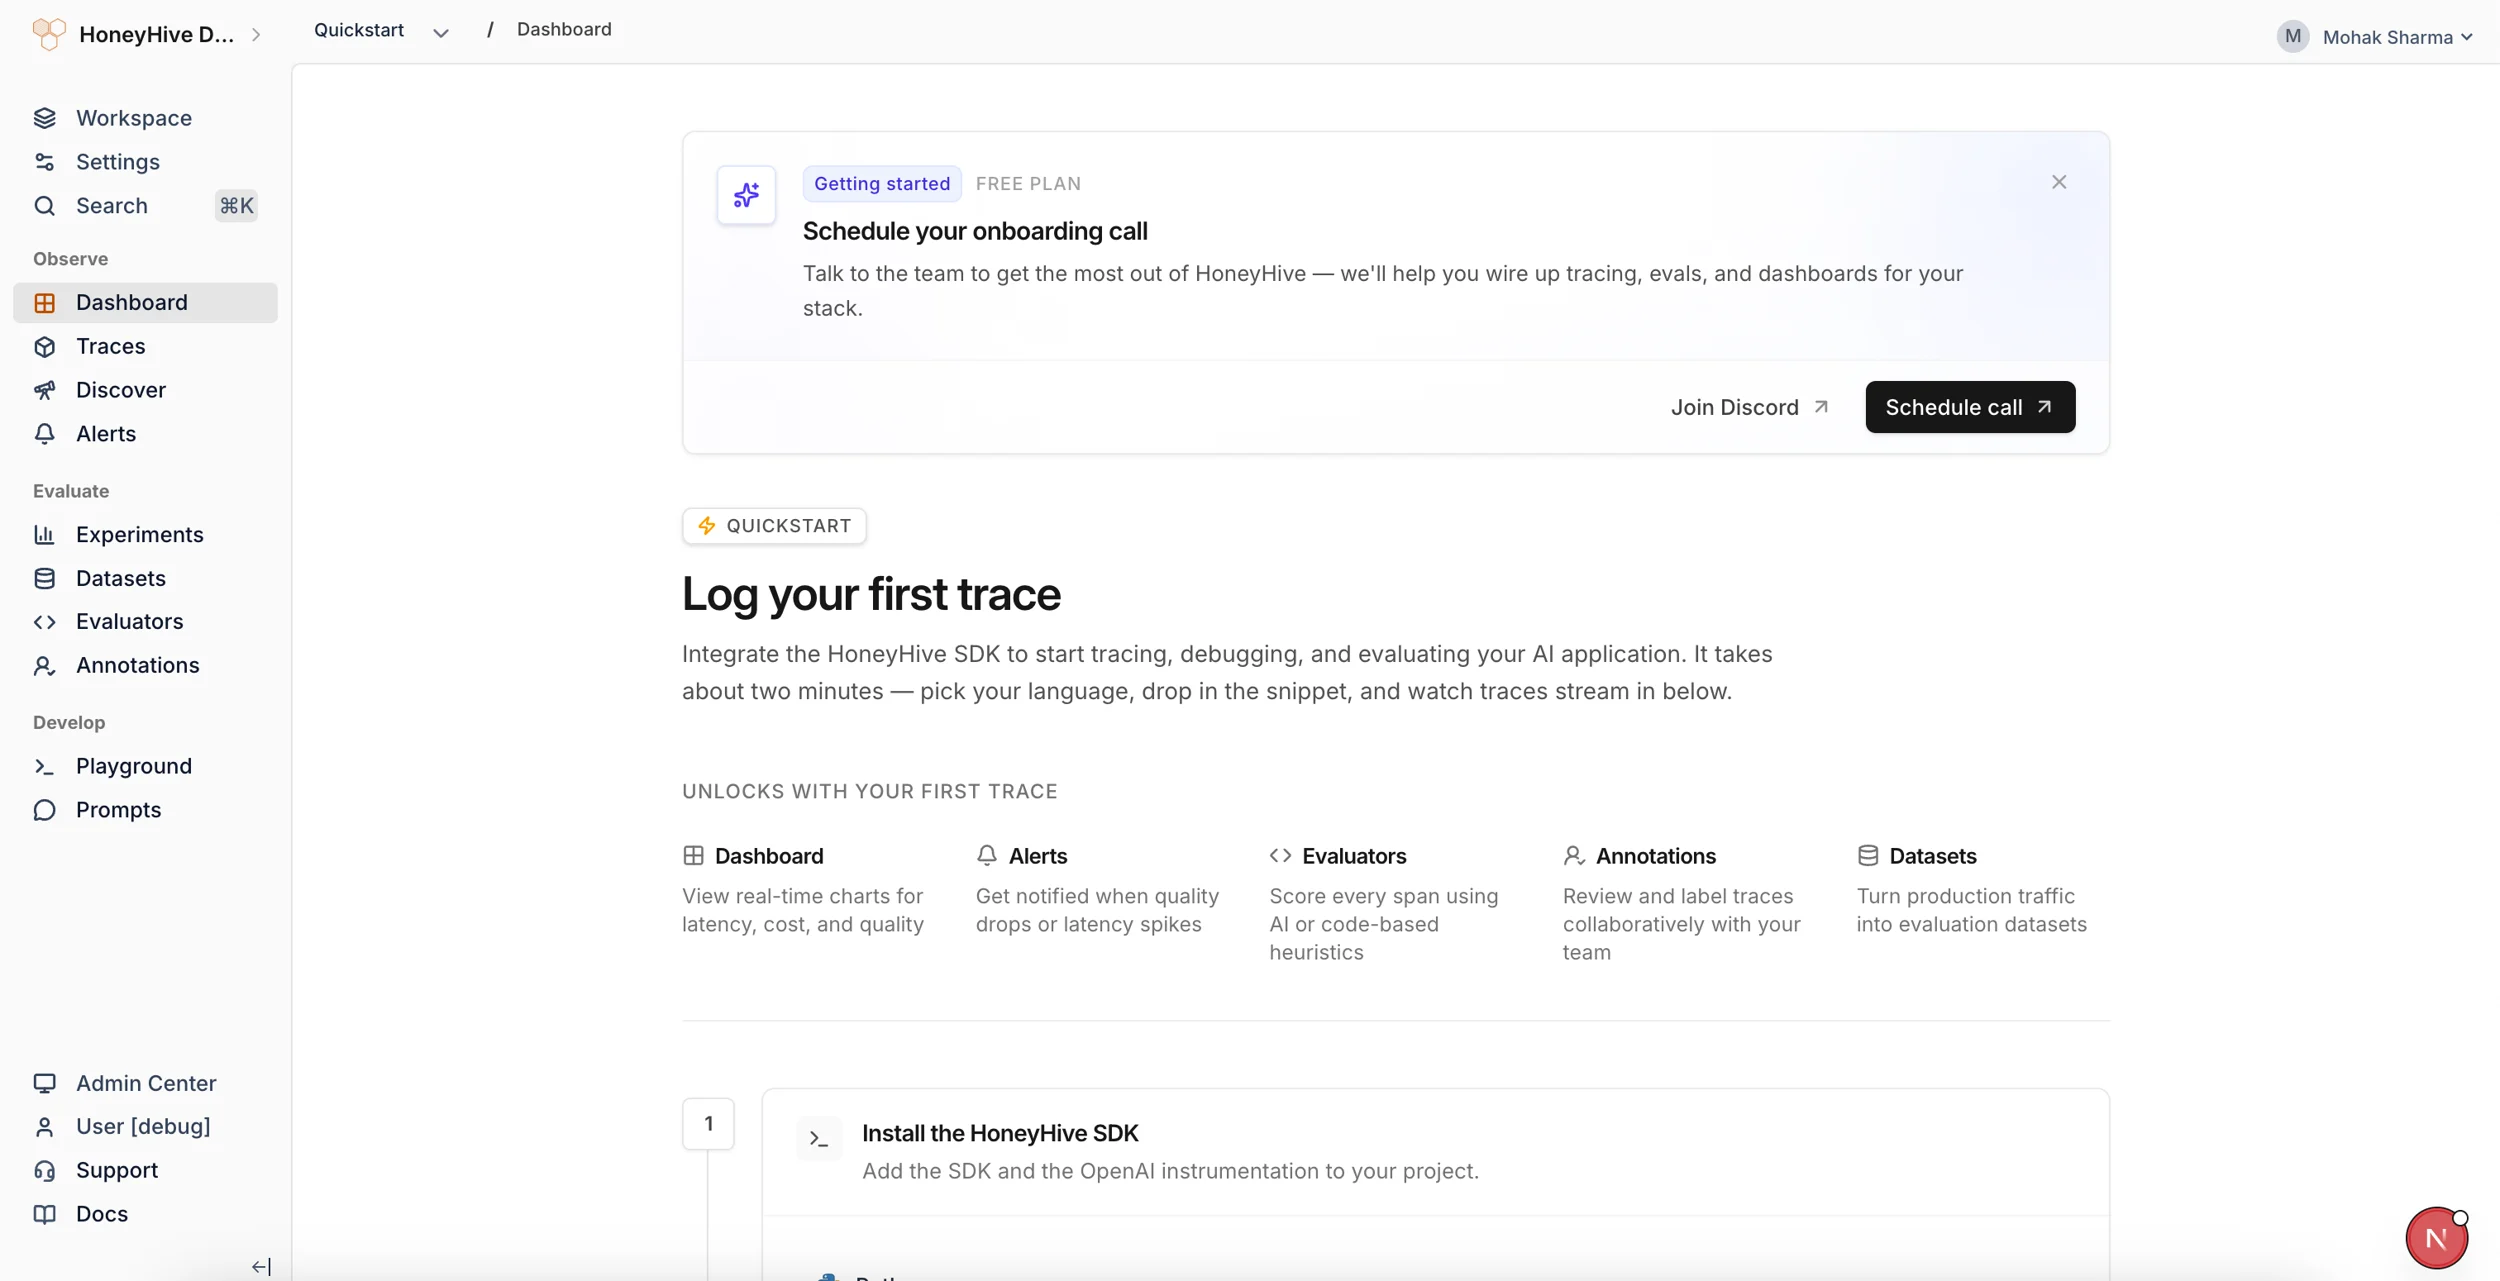This screenshot has width=2500, height=1281.
Task: Click the Discover telescope icon
Action: click(x=45, y=390)
